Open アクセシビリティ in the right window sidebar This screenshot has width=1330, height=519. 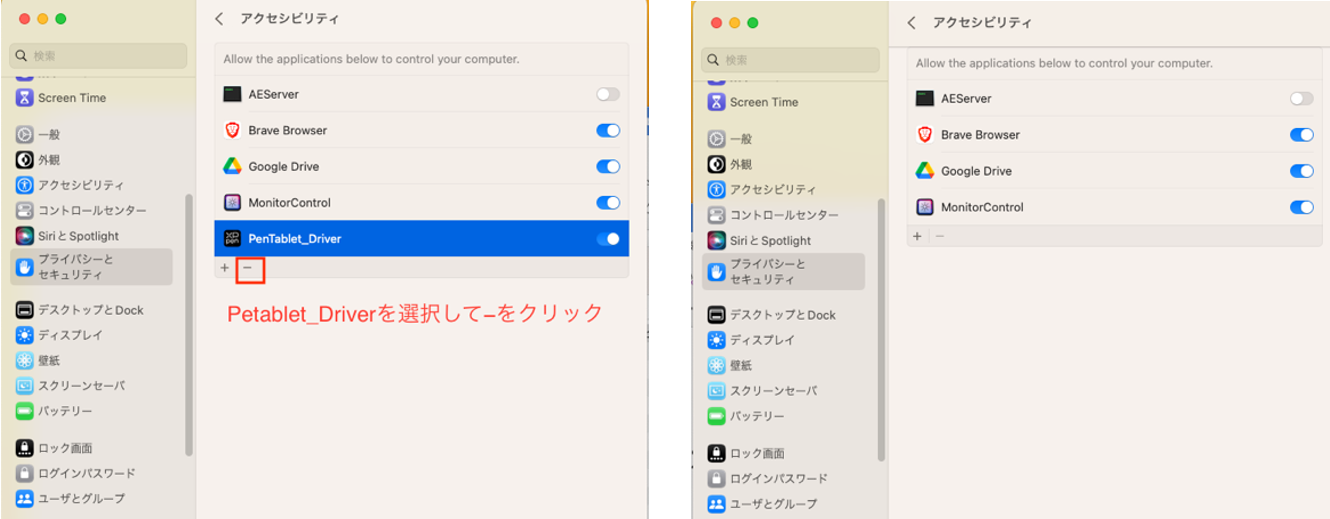click(x=761, y=189)
